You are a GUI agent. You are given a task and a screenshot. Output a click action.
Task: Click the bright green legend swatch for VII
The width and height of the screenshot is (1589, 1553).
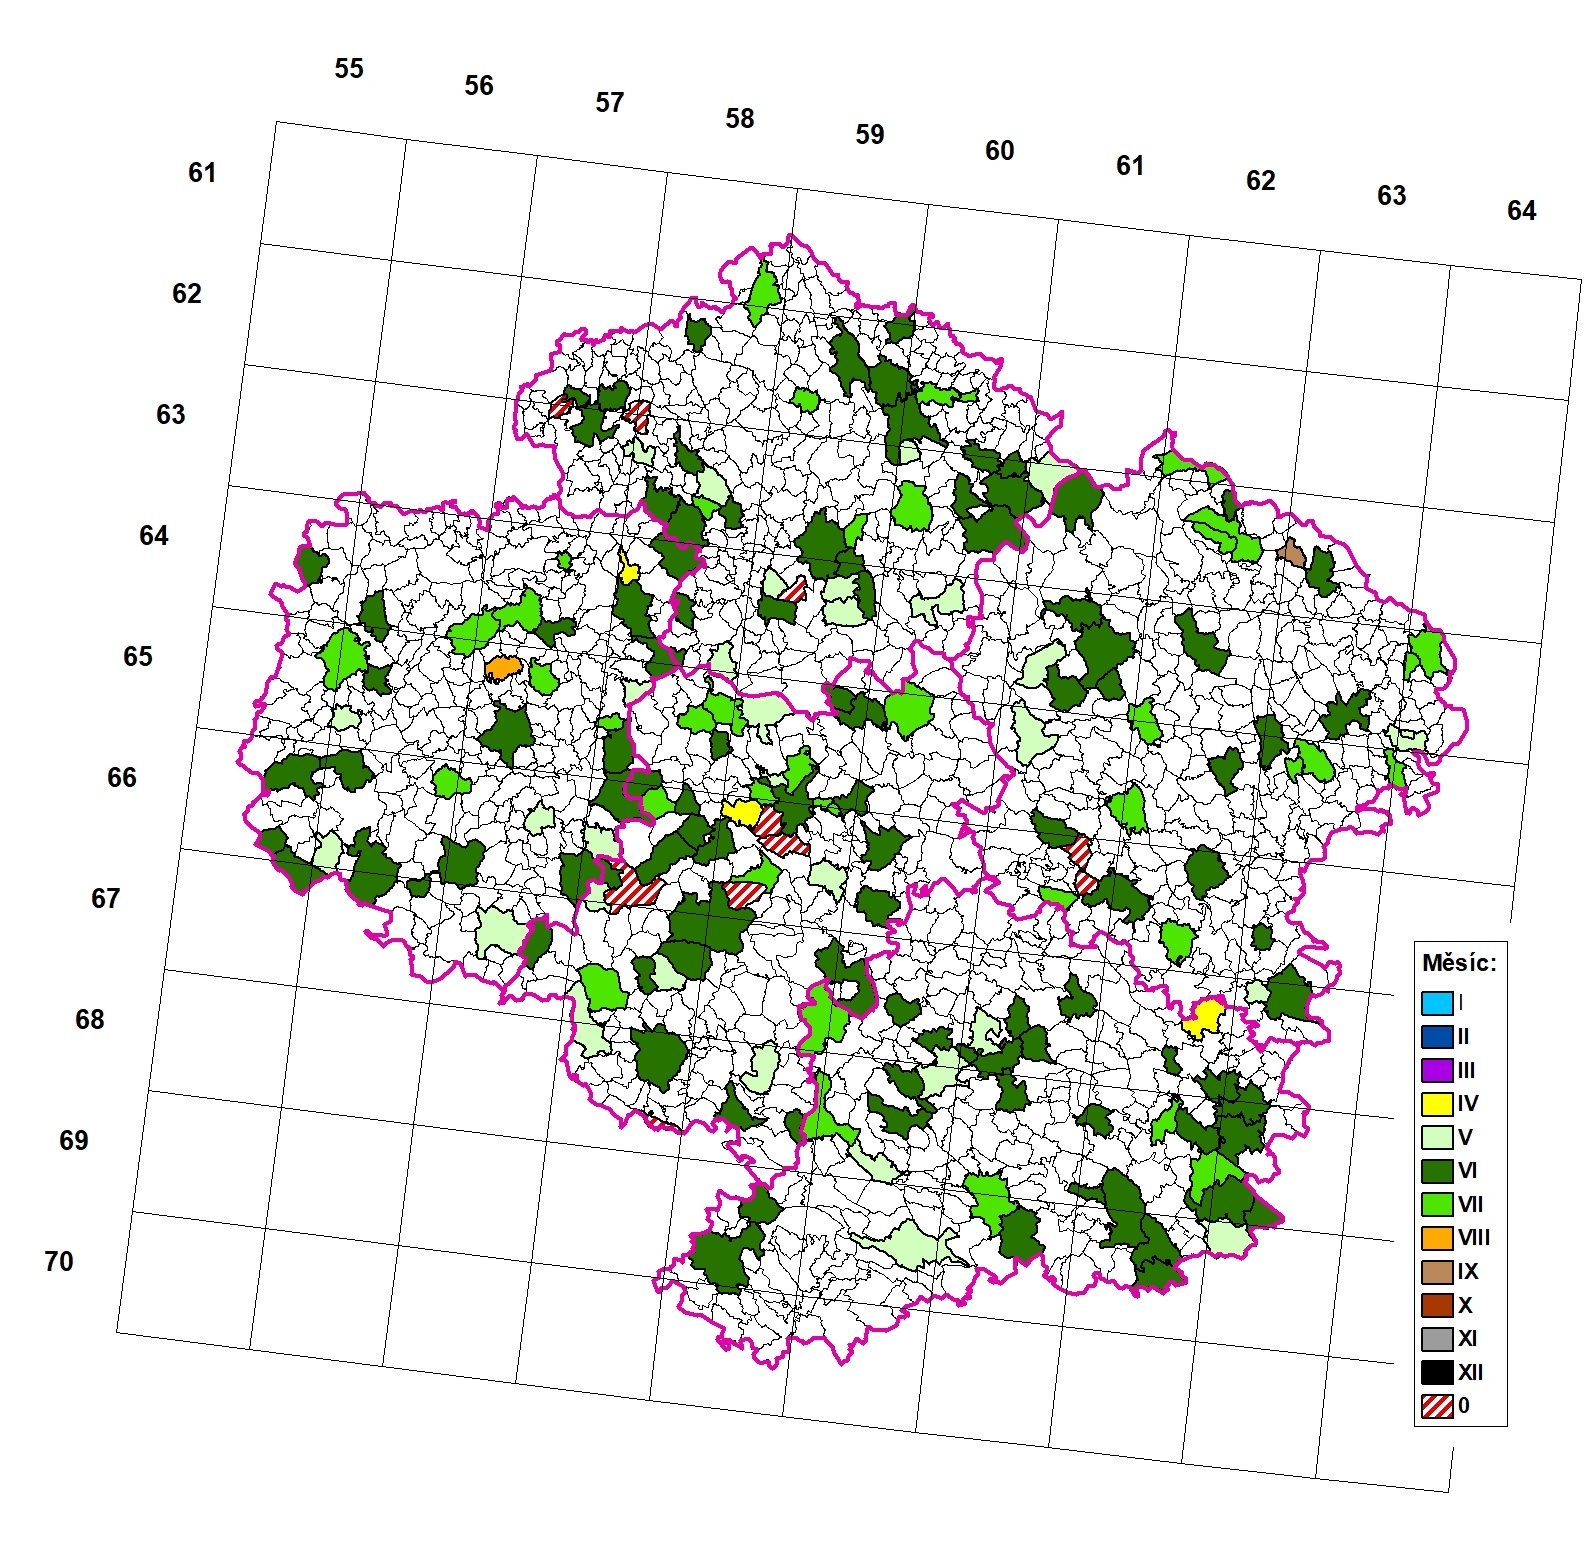(1437, 1204)
